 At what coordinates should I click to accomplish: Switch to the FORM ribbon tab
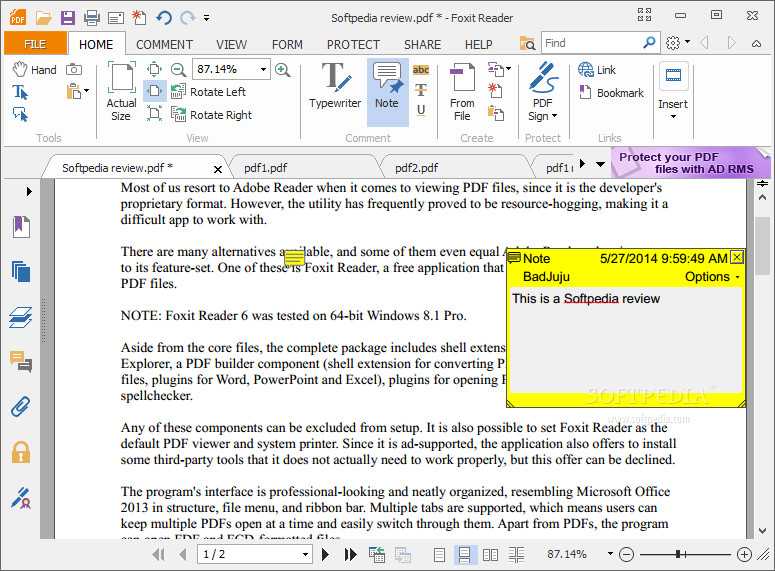coord(287,44)
